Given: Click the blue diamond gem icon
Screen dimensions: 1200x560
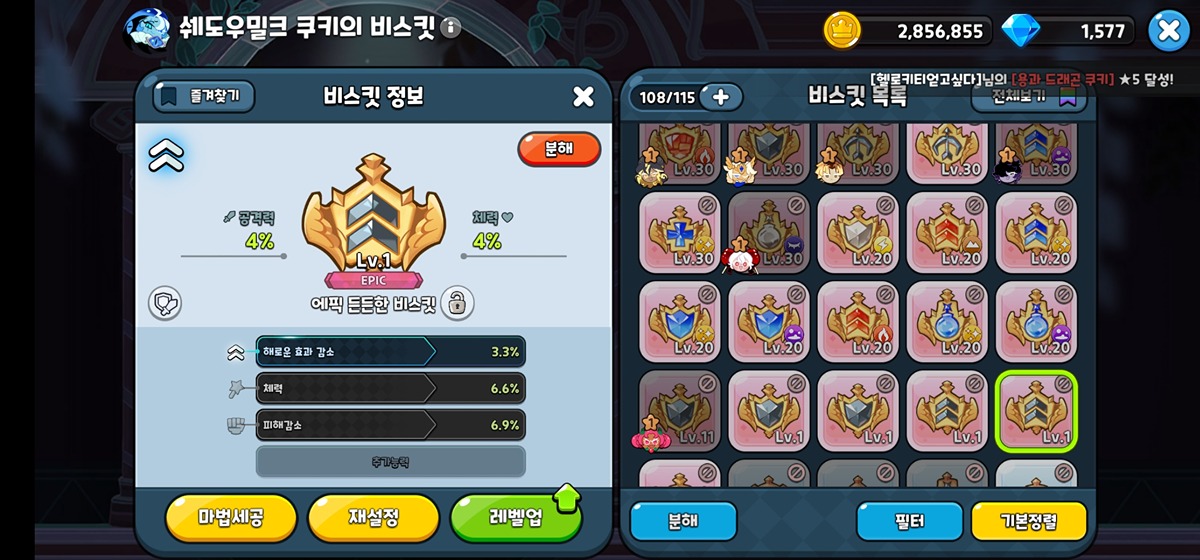Looking at the screenshot, I should click(1021, 30).
